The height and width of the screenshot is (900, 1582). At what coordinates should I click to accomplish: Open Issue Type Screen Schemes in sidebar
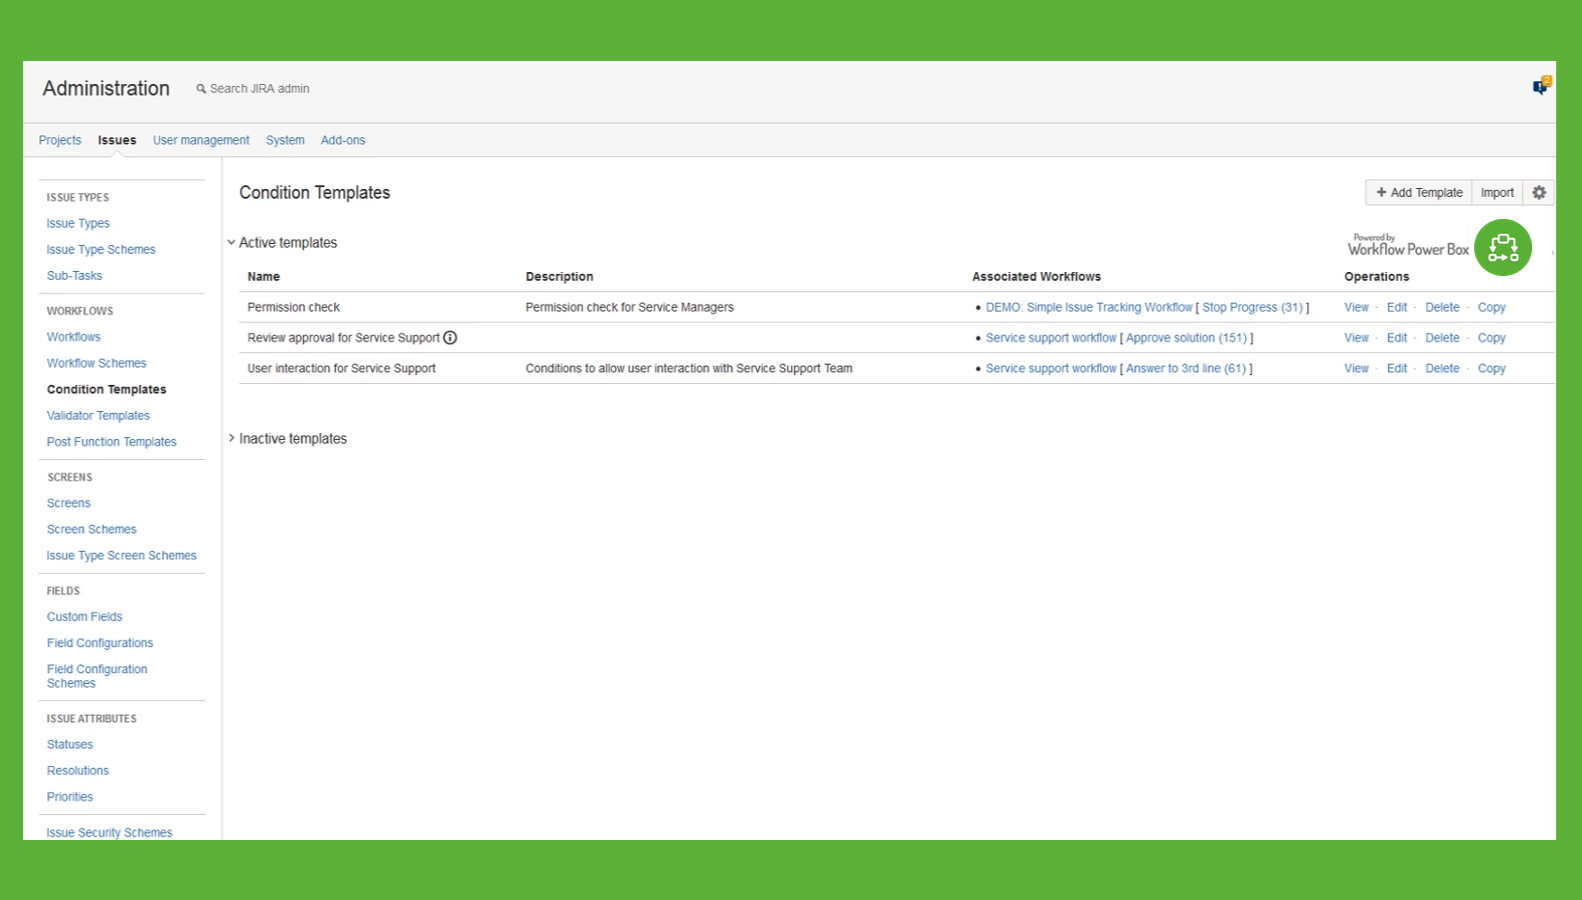point(121,555)
